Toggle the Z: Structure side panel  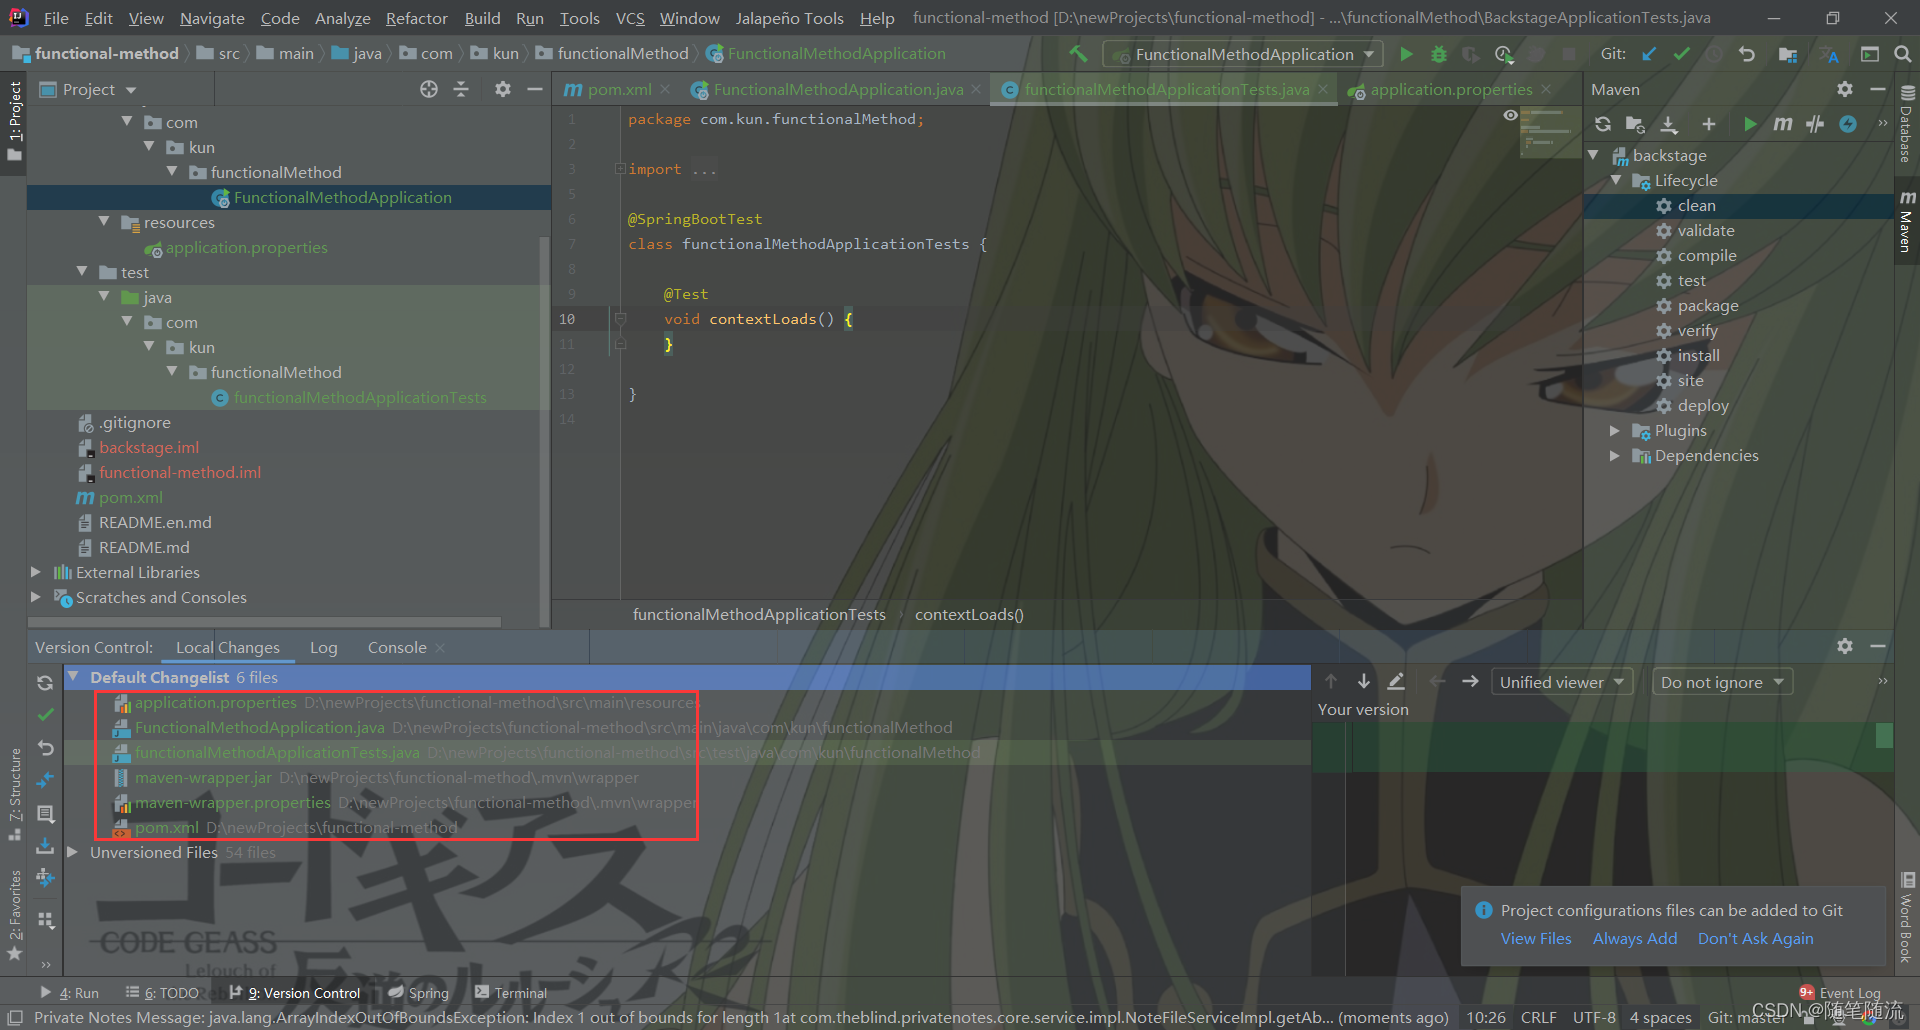(x=14, y=795)
